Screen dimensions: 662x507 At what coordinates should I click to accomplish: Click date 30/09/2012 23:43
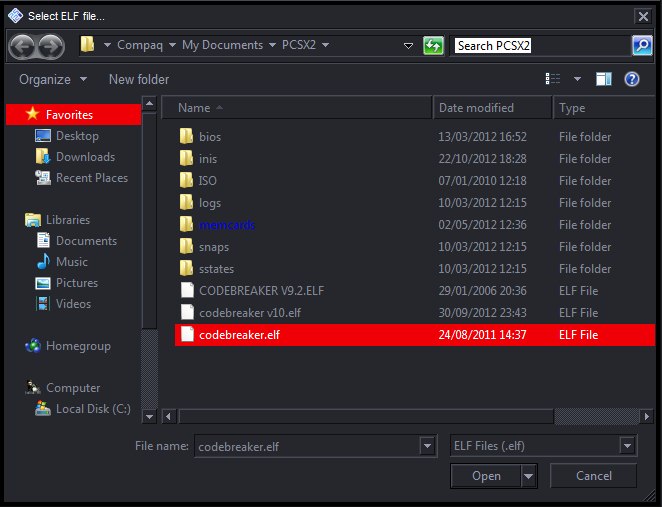(x=482, y=312)
